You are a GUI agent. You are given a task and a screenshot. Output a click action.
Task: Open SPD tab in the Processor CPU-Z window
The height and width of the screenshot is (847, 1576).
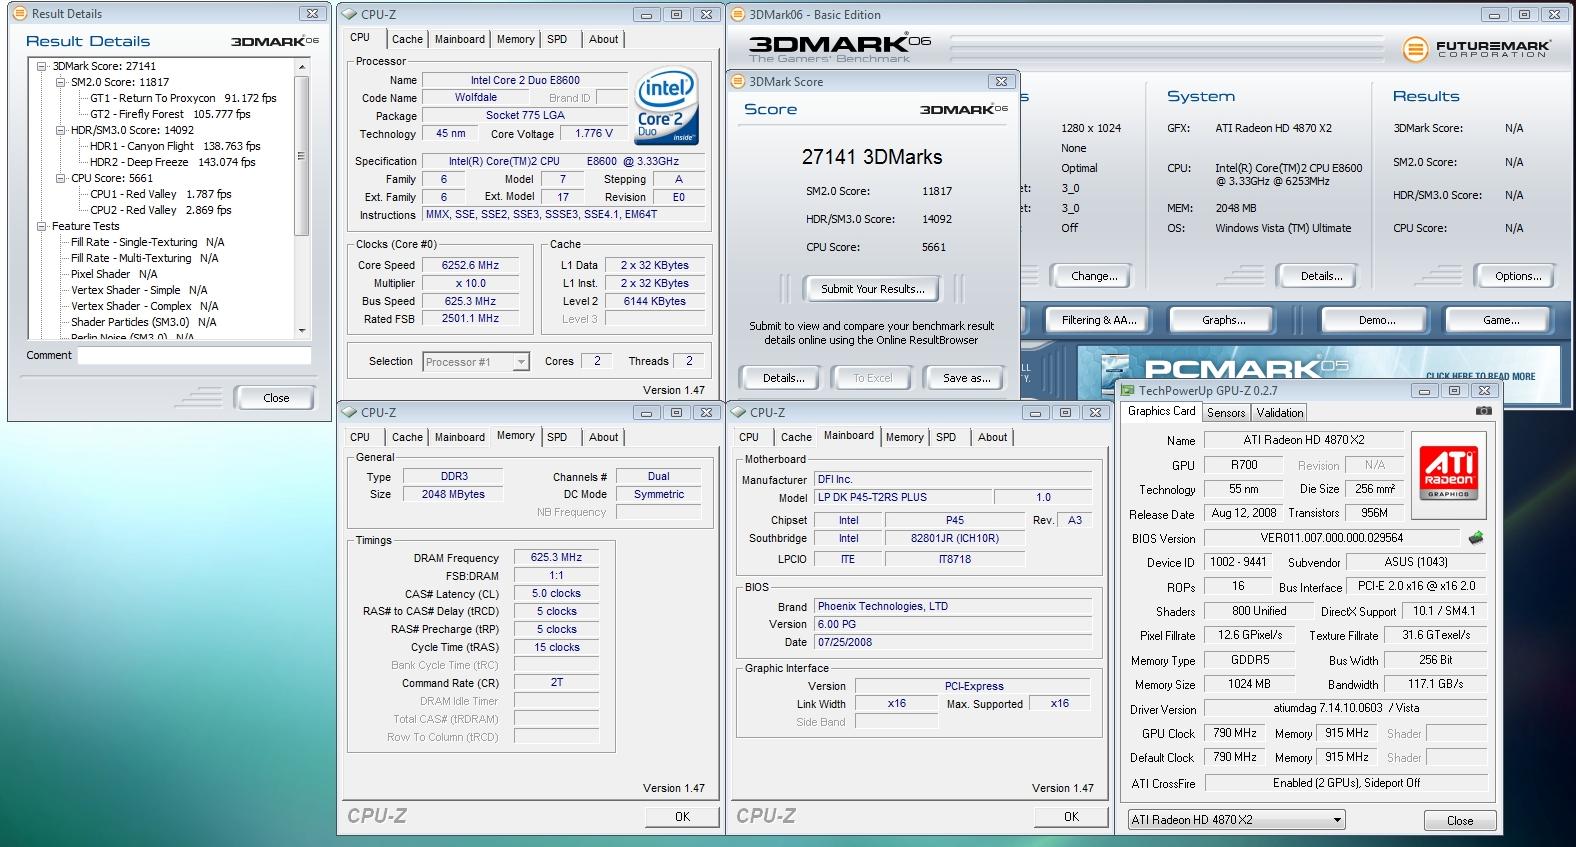(x=557, y=39)
